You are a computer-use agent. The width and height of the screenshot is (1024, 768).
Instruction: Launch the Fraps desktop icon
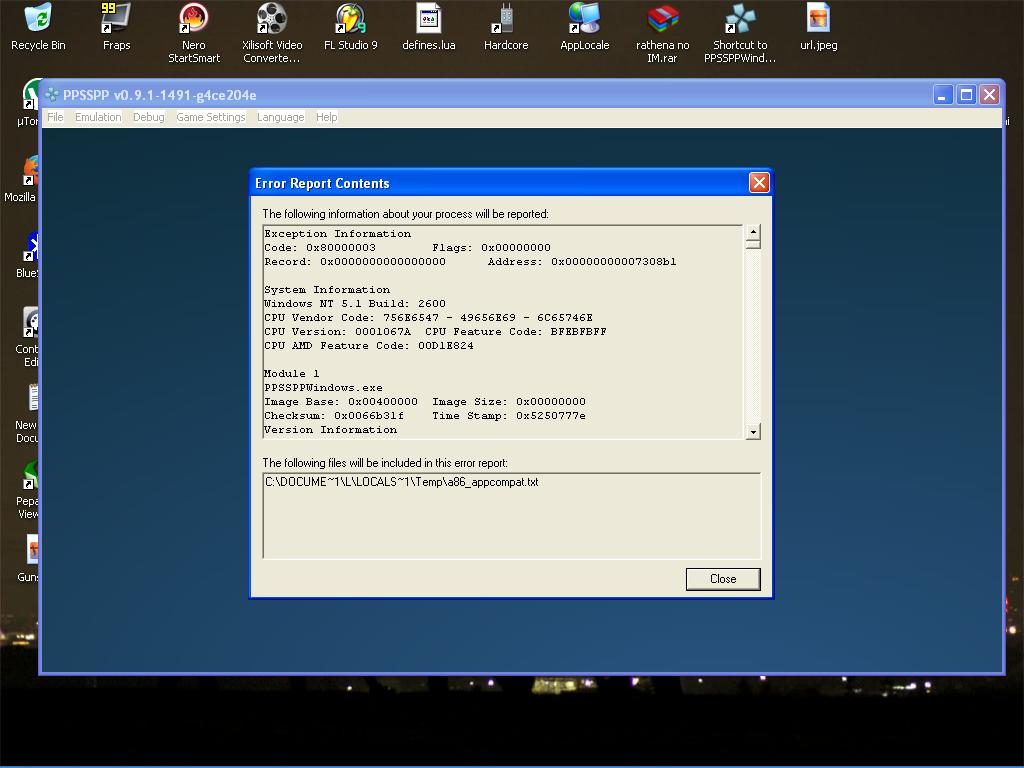coord(116,20)
